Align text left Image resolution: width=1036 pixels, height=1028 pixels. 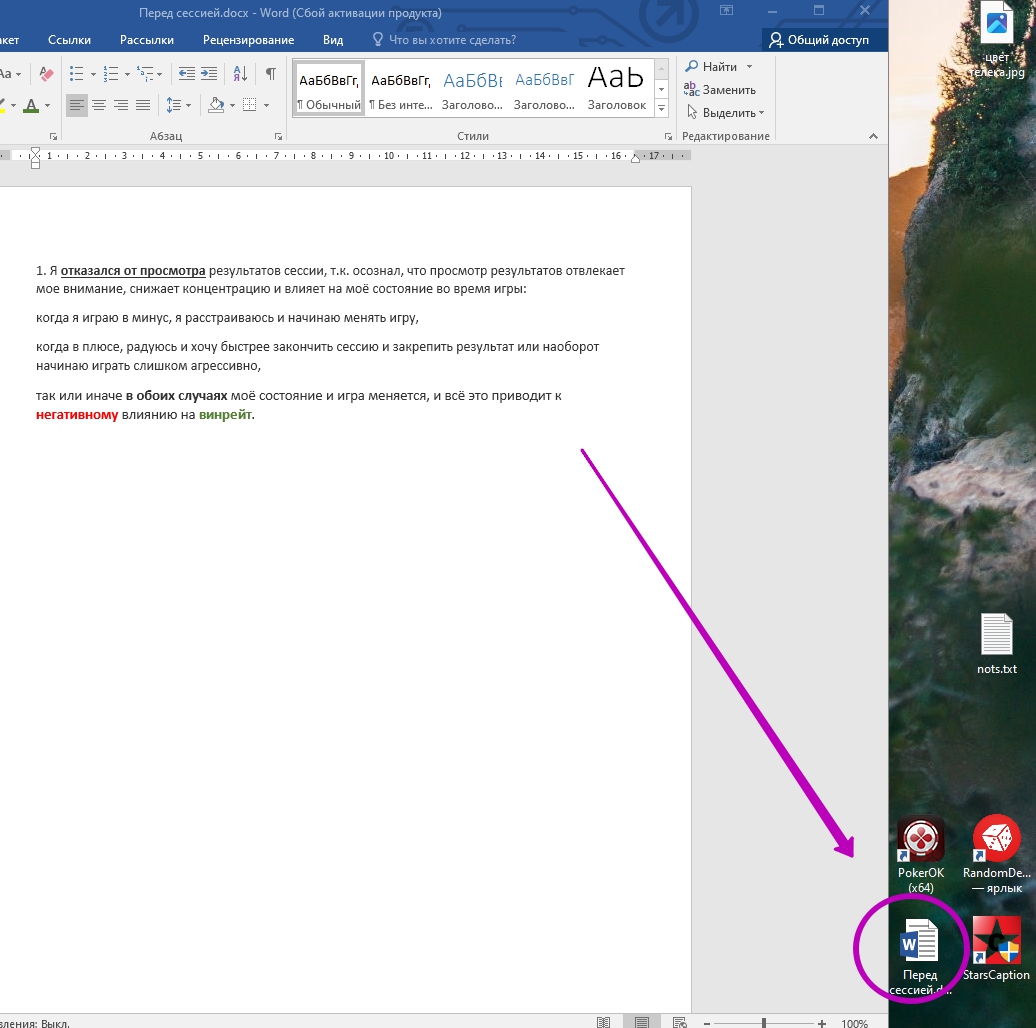pos(77,105)
